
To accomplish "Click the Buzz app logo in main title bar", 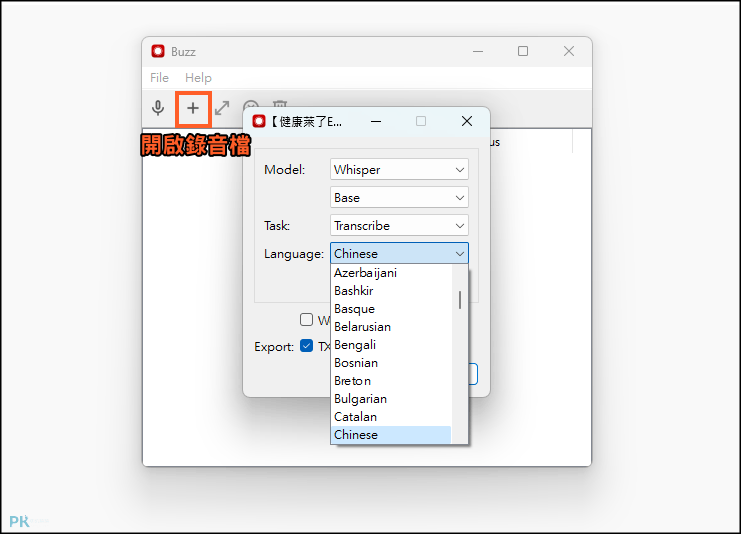I will 158,51.
